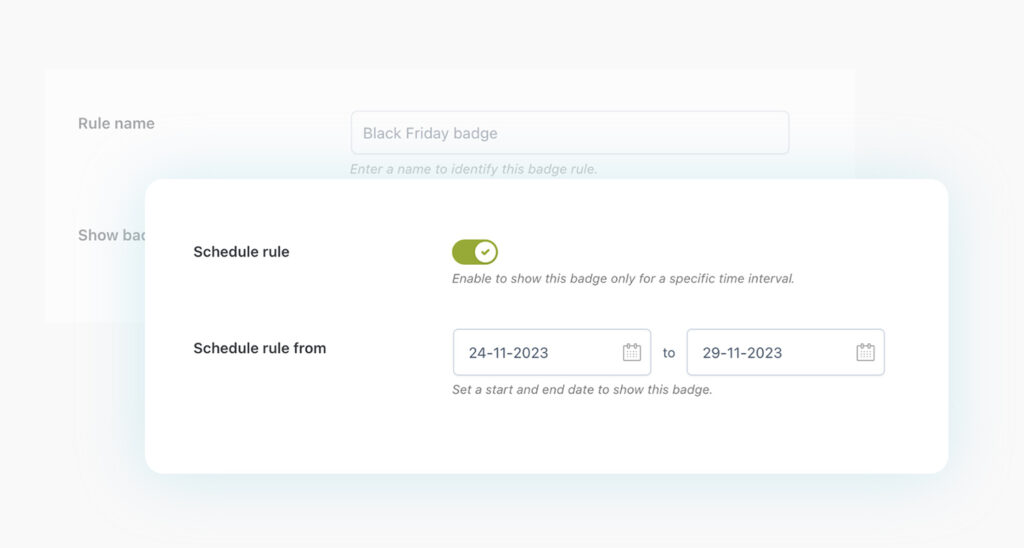Click the 'Rule name' label
Image resolution: width=1024 pixels, height=548 pixels.
point(116,124)
